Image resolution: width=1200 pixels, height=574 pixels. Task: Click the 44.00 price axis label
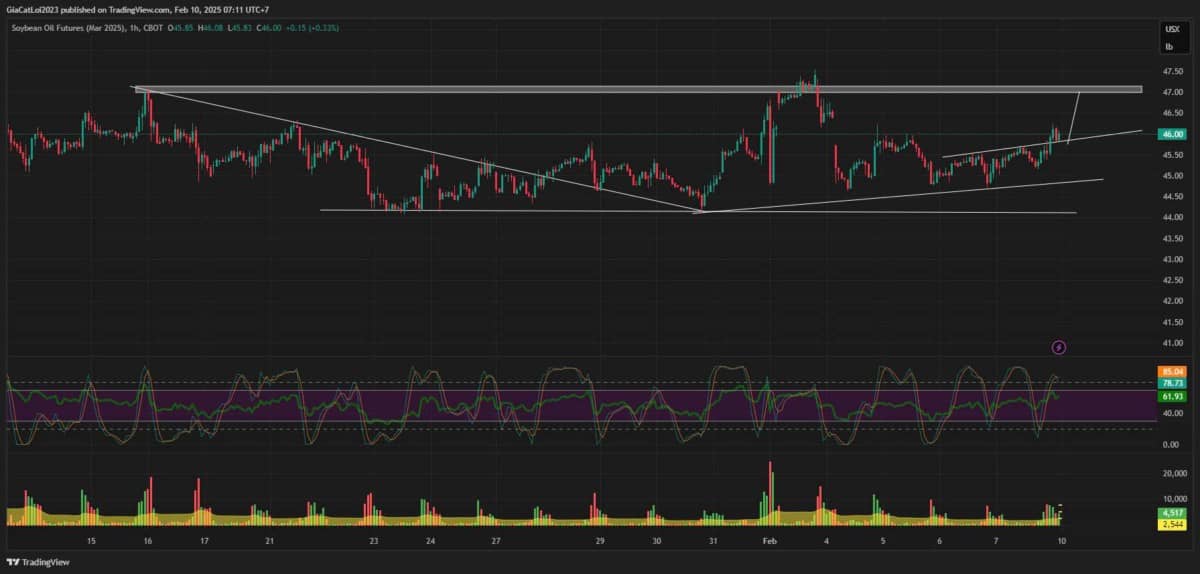[x=1173, y=218]
